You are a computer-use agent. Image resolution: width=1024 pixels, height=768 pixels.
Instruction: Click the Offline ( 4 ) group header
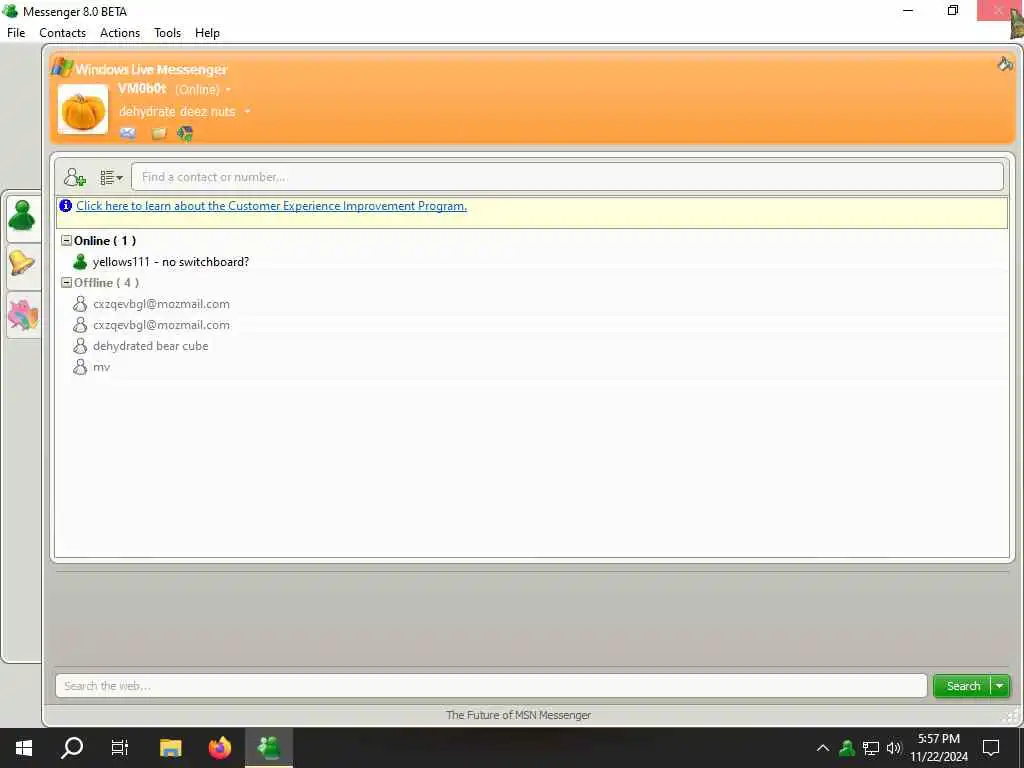click(x=106, y=283)
